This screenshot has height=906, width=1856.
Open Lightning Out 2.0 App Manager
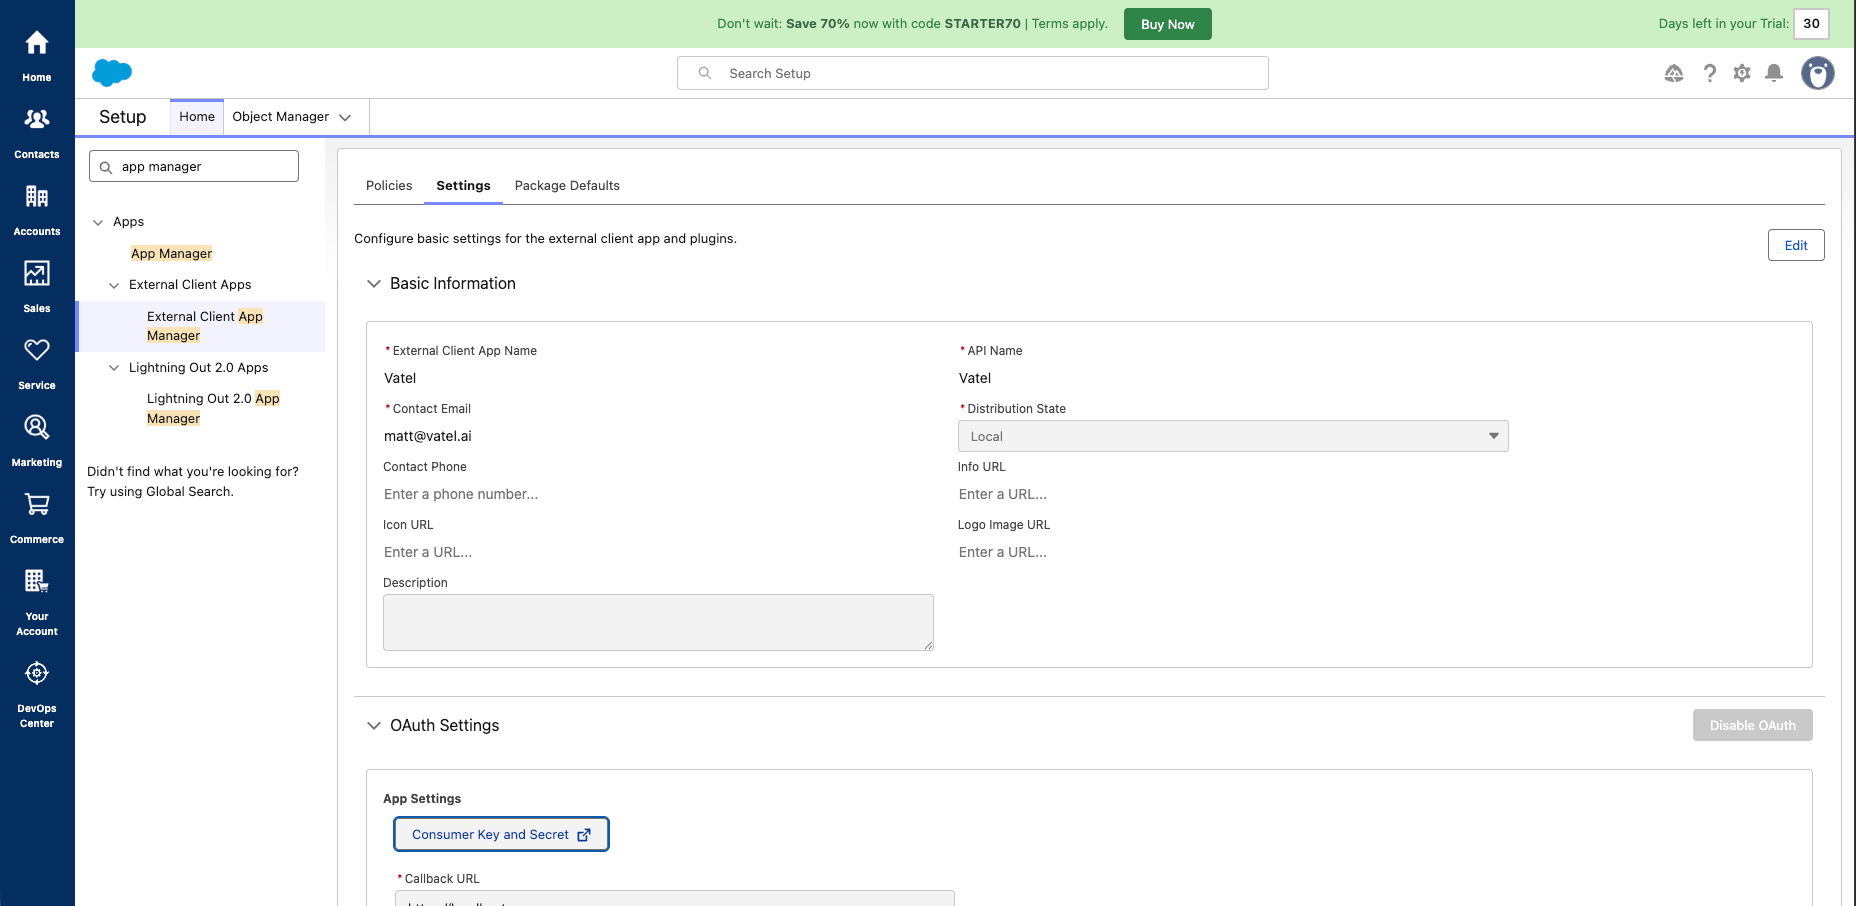point(213,408)
